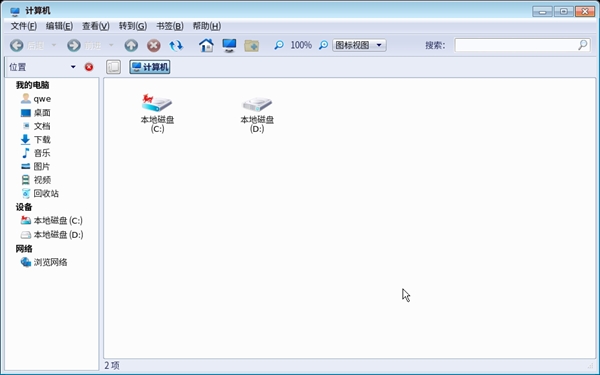
Task: Click the Computer toolbar icon
Action: point(229,46)
